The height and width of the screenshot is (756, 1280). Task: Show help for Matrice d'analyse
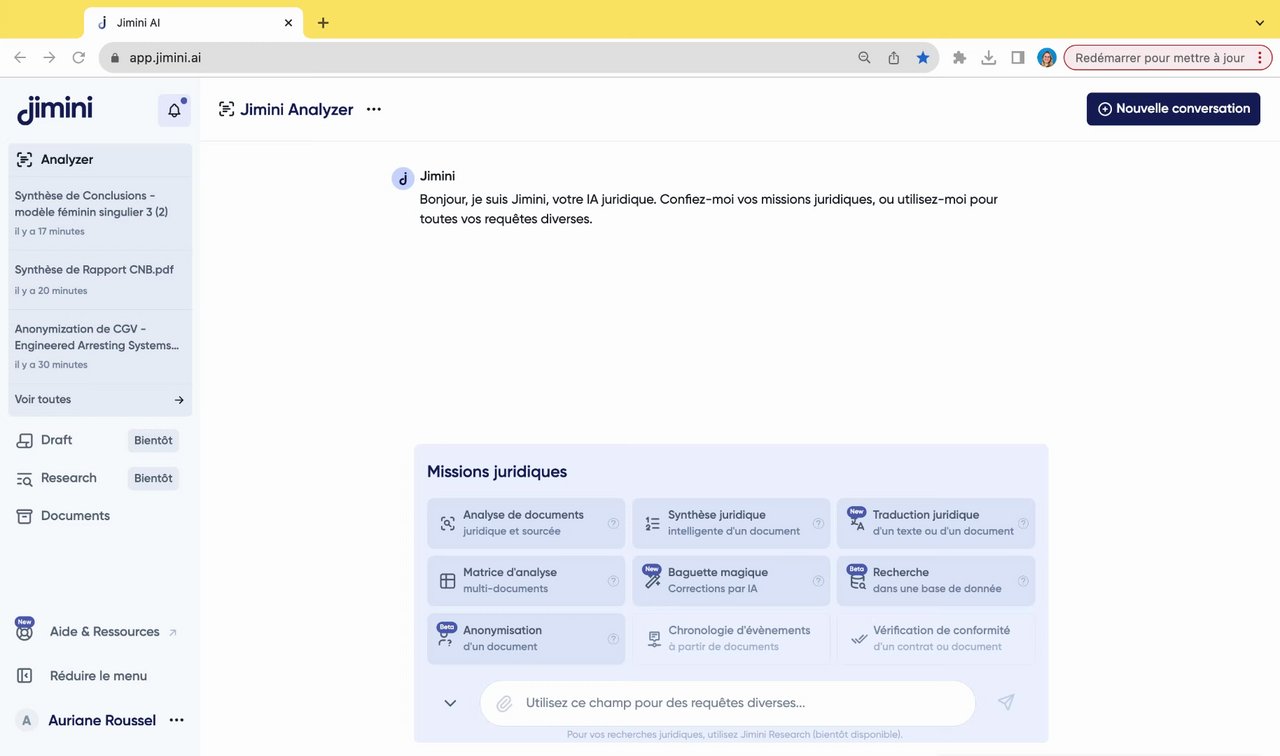tap(613, 581)
